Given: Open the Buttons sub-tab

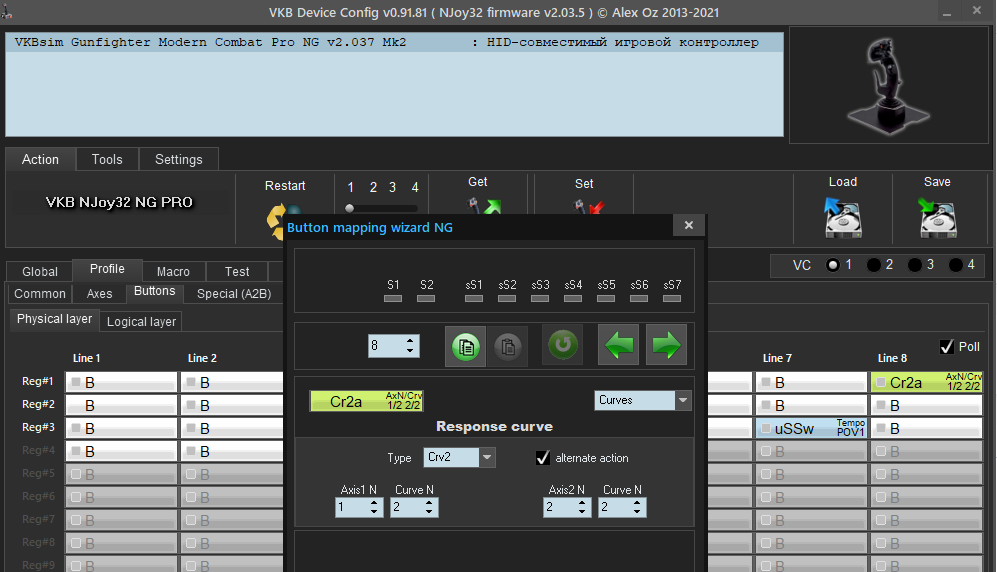Looking at the screenshot, I should [155, 291].
